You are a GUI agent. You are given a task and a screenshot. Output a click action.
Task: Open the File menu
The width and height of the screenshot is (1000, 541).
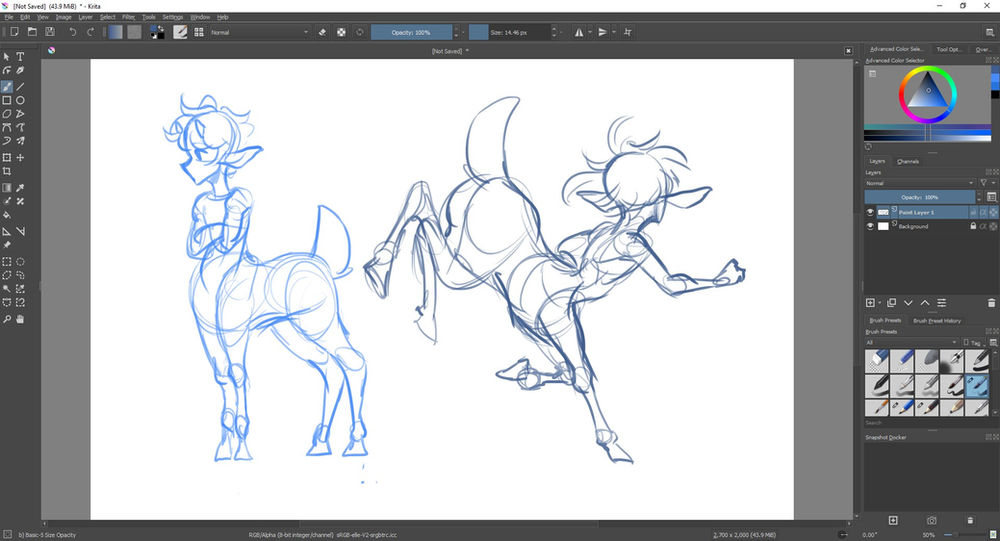pos(9,17)
